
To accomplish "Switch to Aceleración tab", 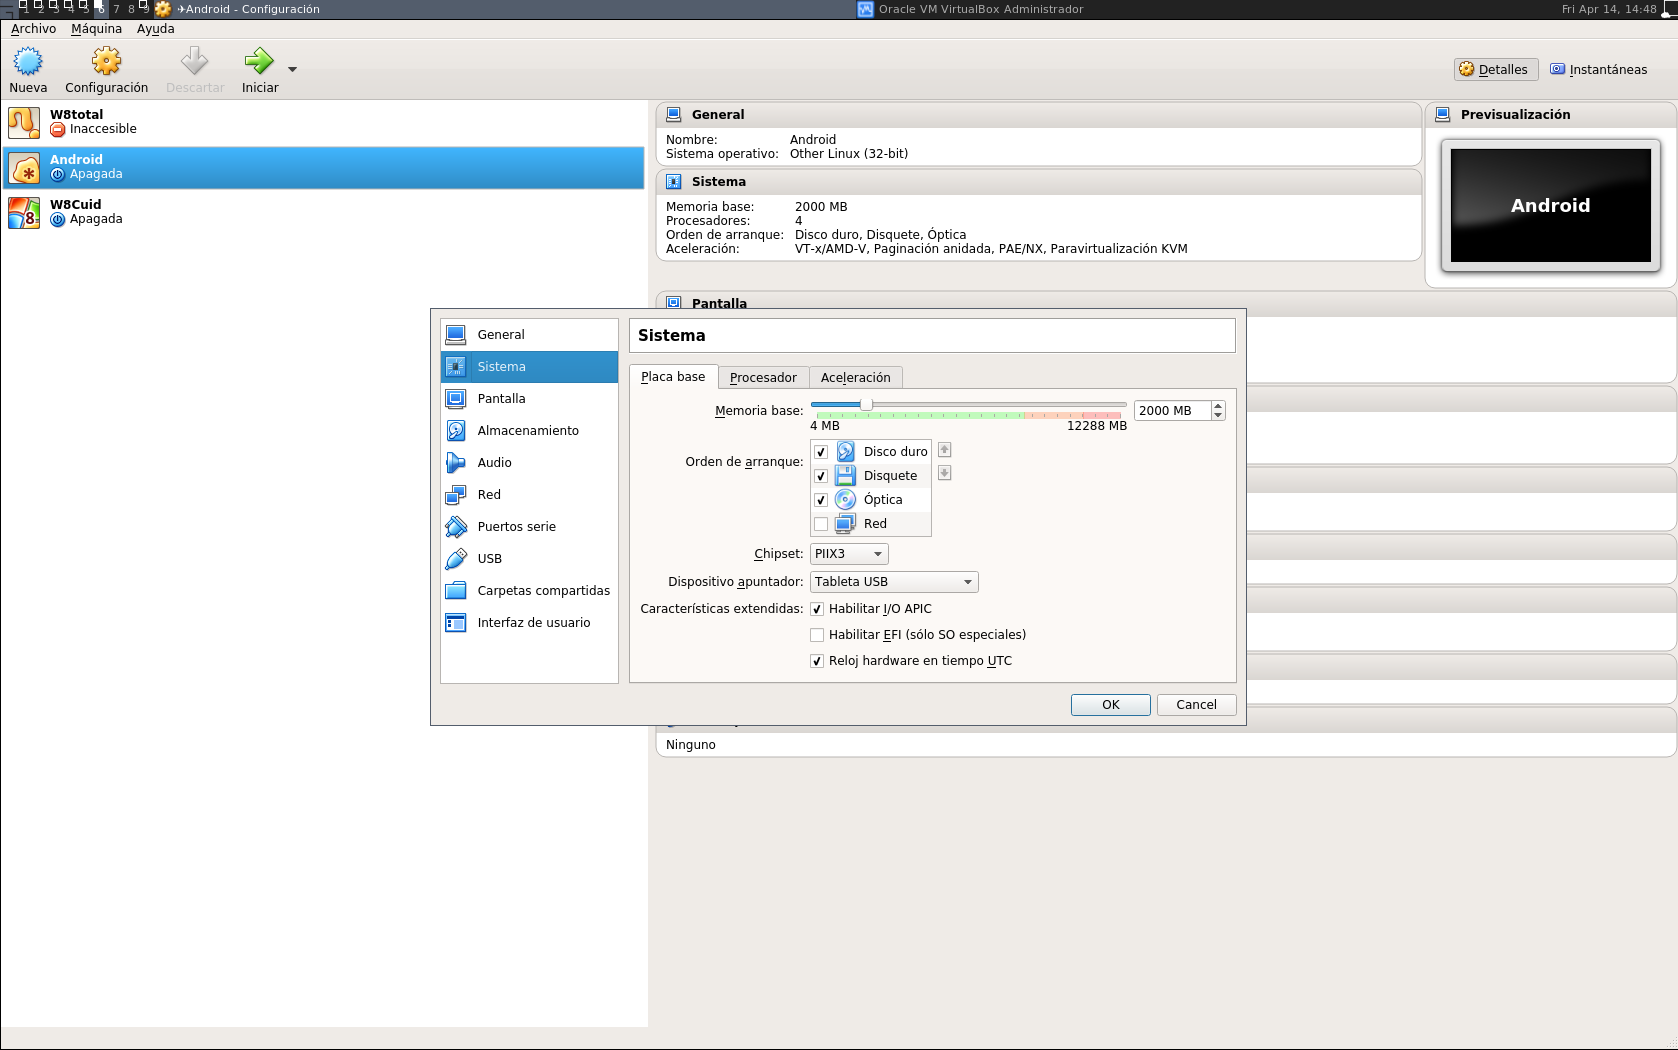I will click(856, 378).
